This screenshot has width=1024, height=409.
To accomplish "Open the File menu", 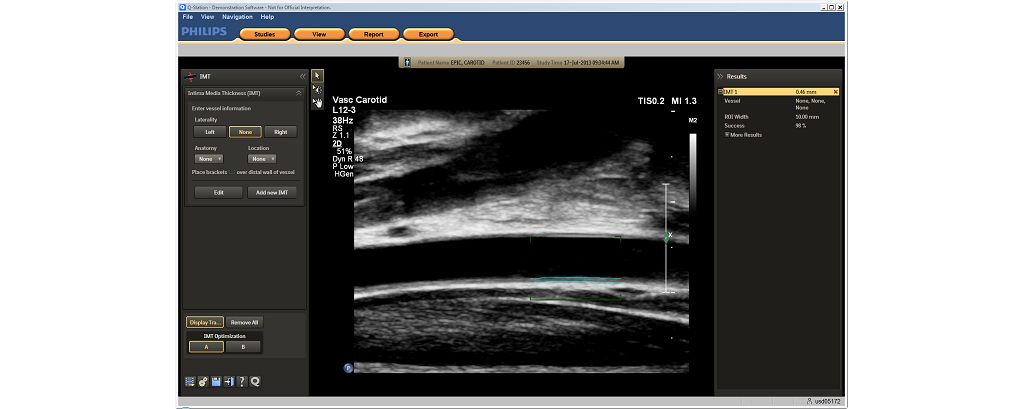I will (188, 17).
